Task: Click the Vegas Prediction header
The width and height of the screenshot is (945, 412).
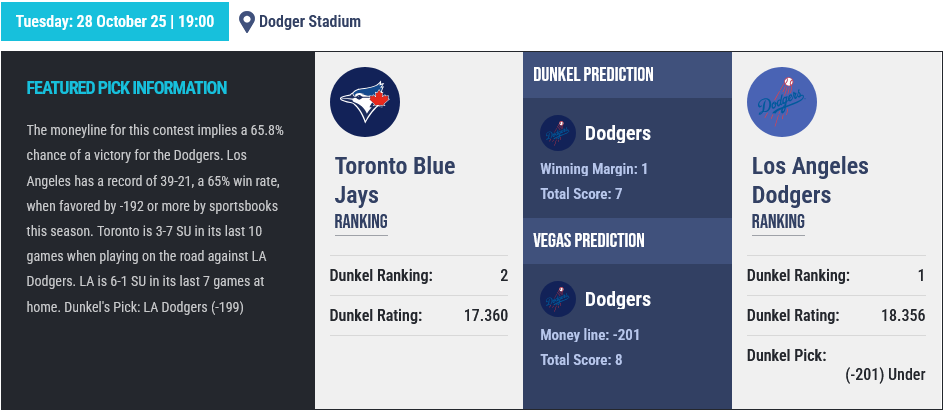Action: click(x=588, y=241)
